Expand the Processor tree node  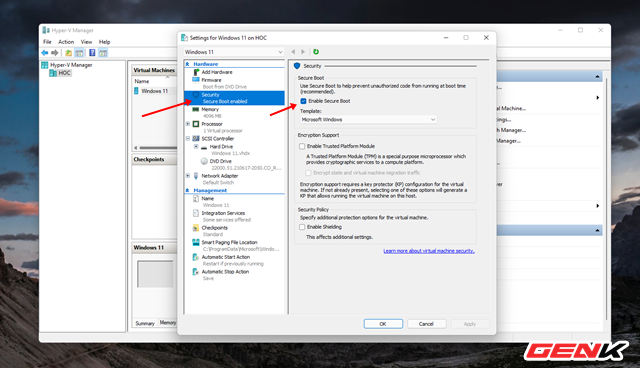188,124
